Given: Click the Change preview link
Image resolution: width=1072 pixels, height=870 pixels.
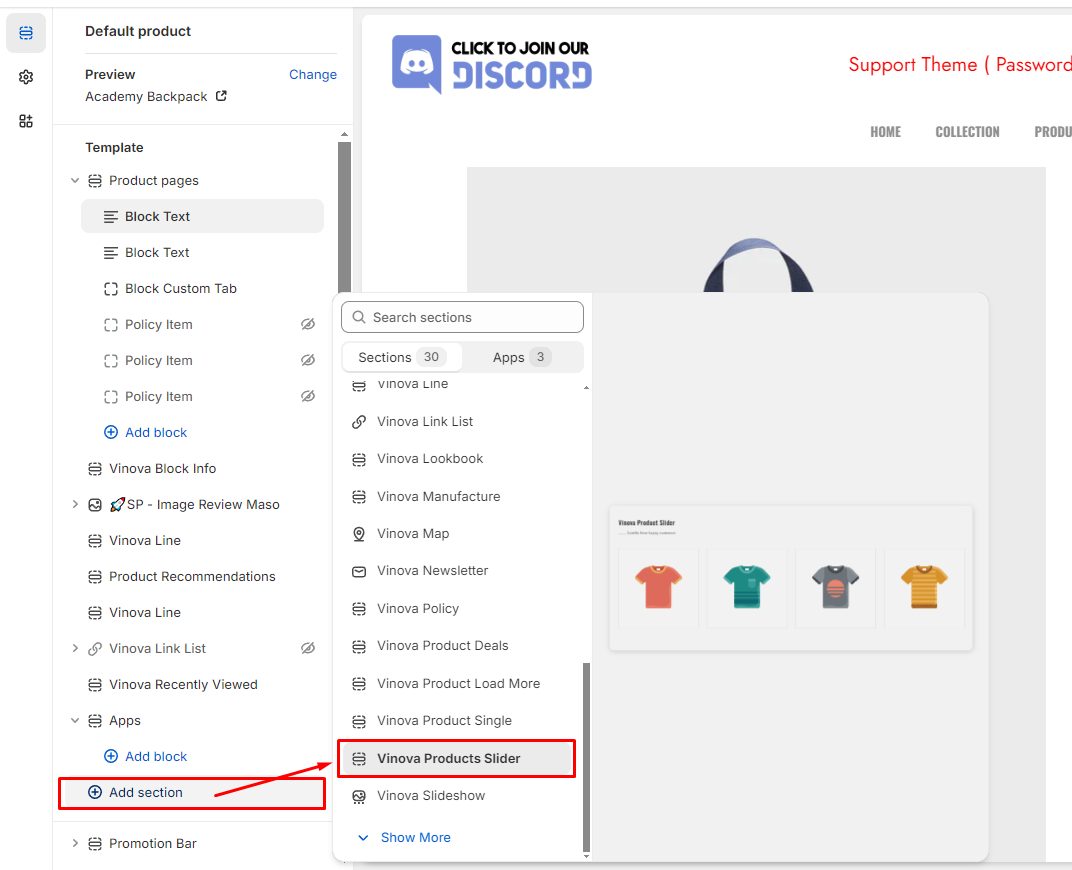Looking at the screenshot, I should [312, 74].
